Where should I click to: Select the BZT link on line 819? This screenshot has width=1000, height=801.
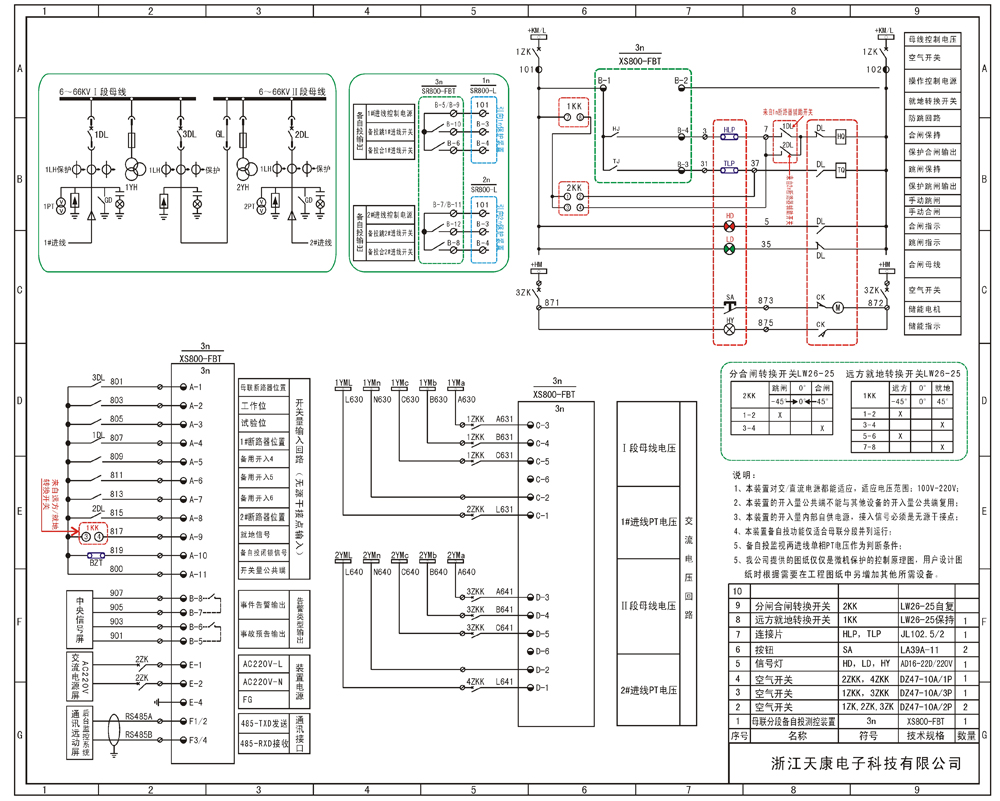96,555
